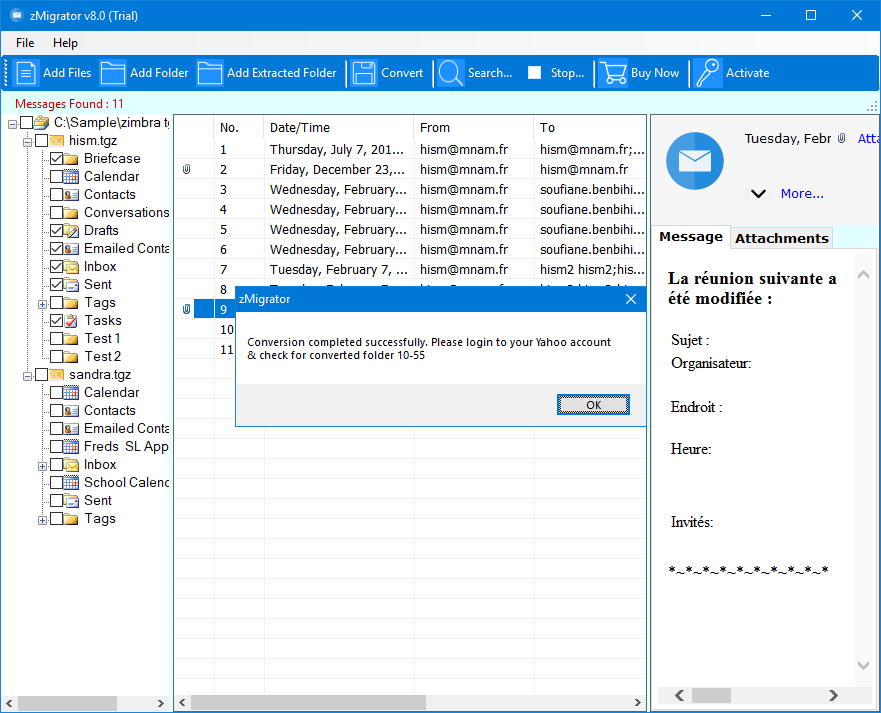The image size is (881, 713).
Task: Select message row number 7
Action: coord(410,270)
